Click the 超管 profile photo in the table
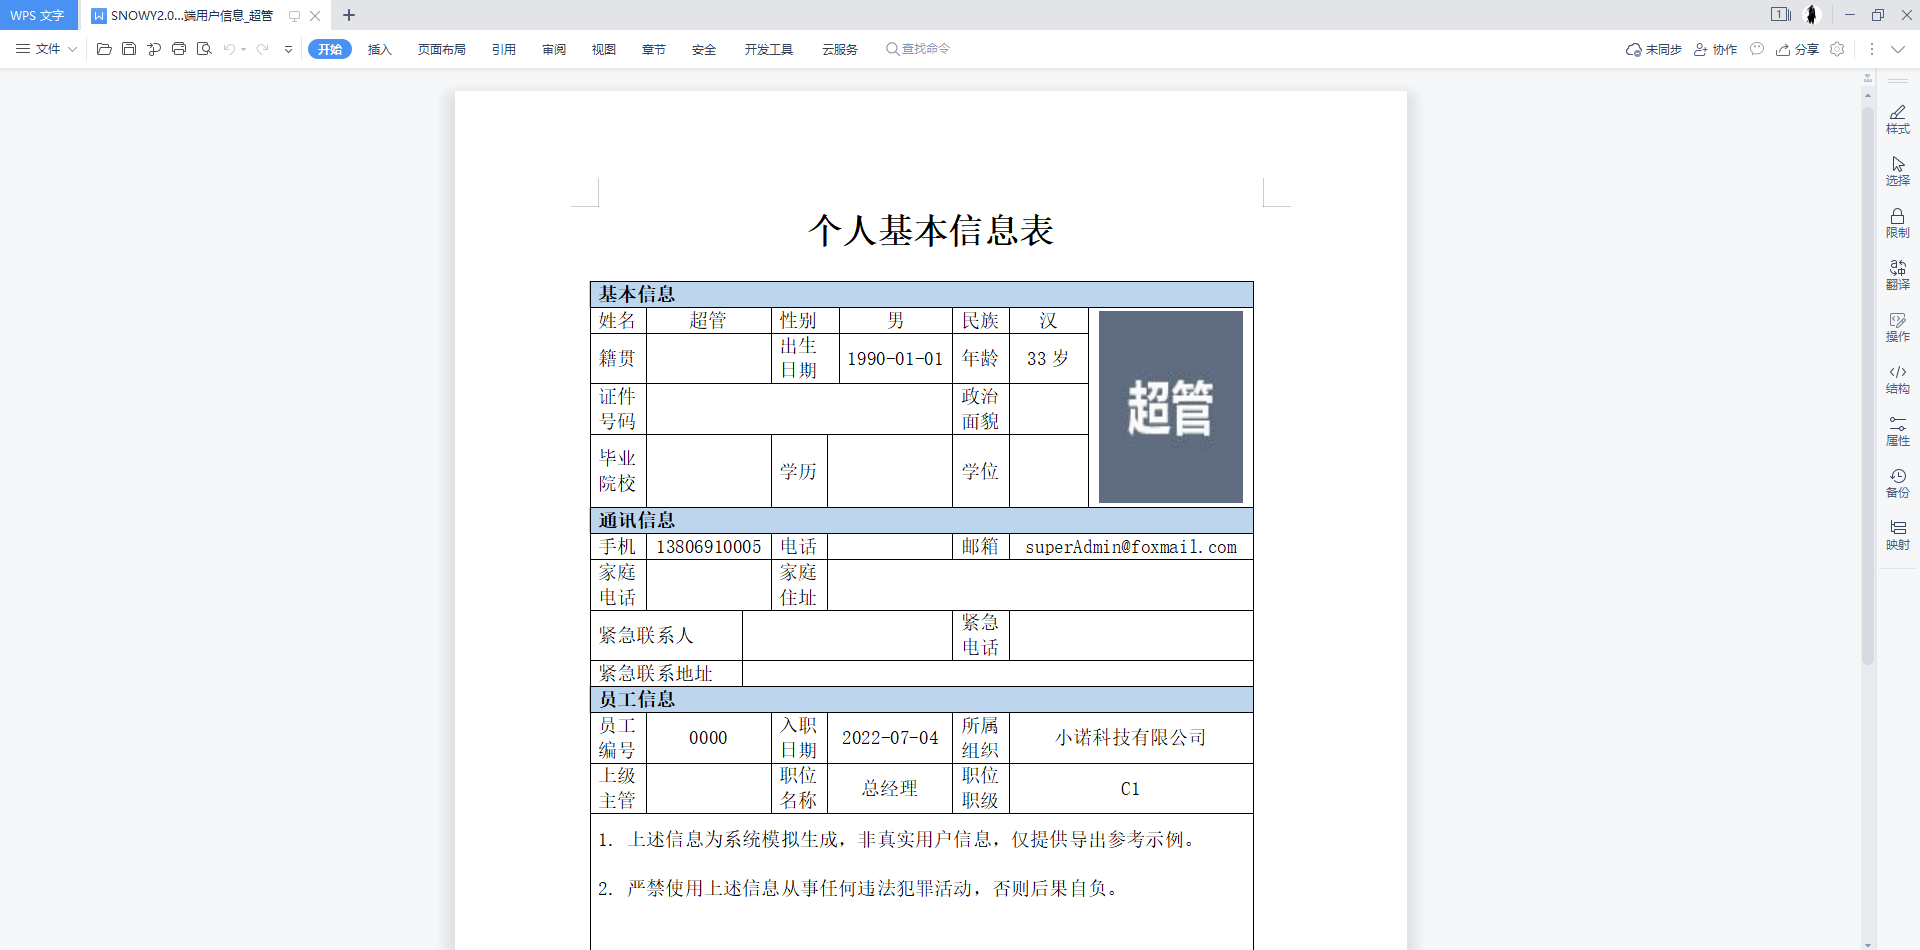The image size is (1920, 950). click(x=1170, y=407)
